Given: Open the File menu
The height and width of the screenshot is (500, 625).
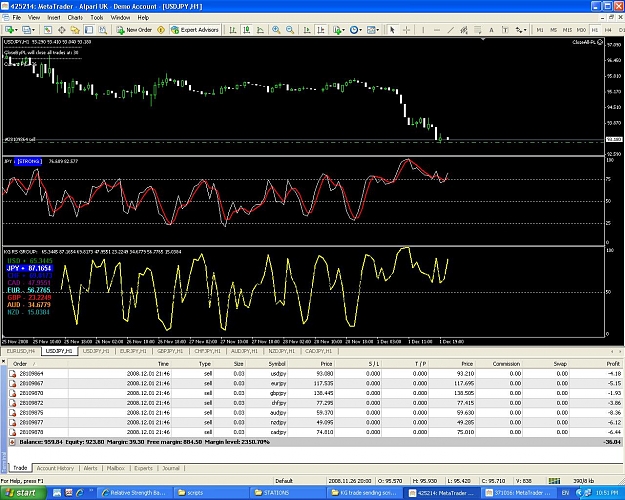Looking at the screenshot, I should 17,18.
